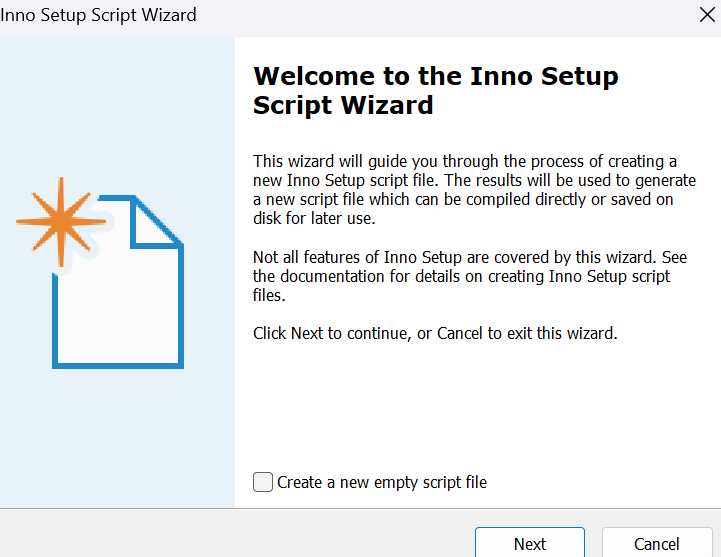The image size is (721, 557).
Task: Click the orange starburst sparkle
Action: click(x=61, y=222)
